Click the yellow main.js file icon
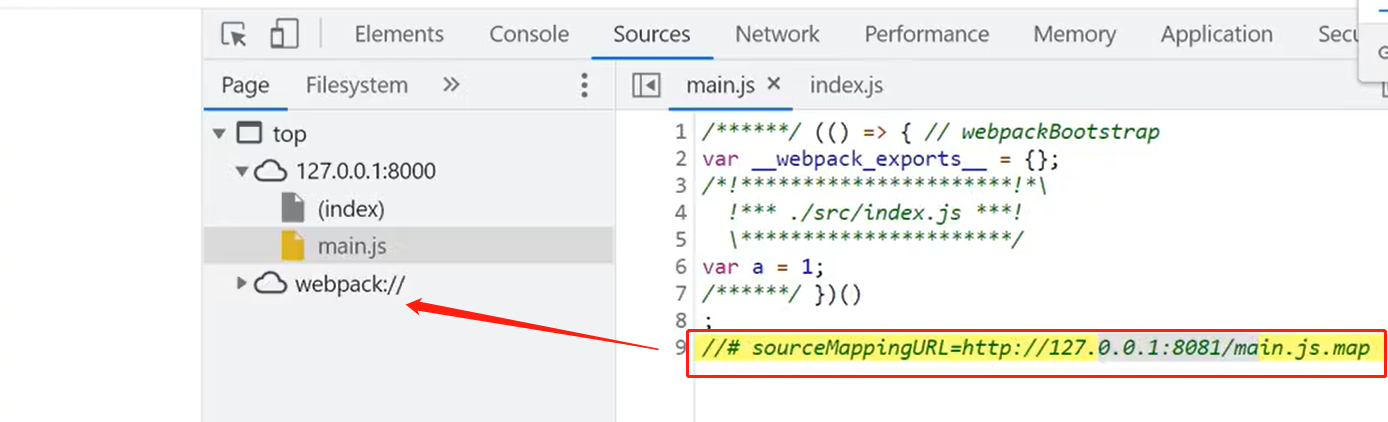This screenshot has width=1388, height=422. [x=292, y=246]
